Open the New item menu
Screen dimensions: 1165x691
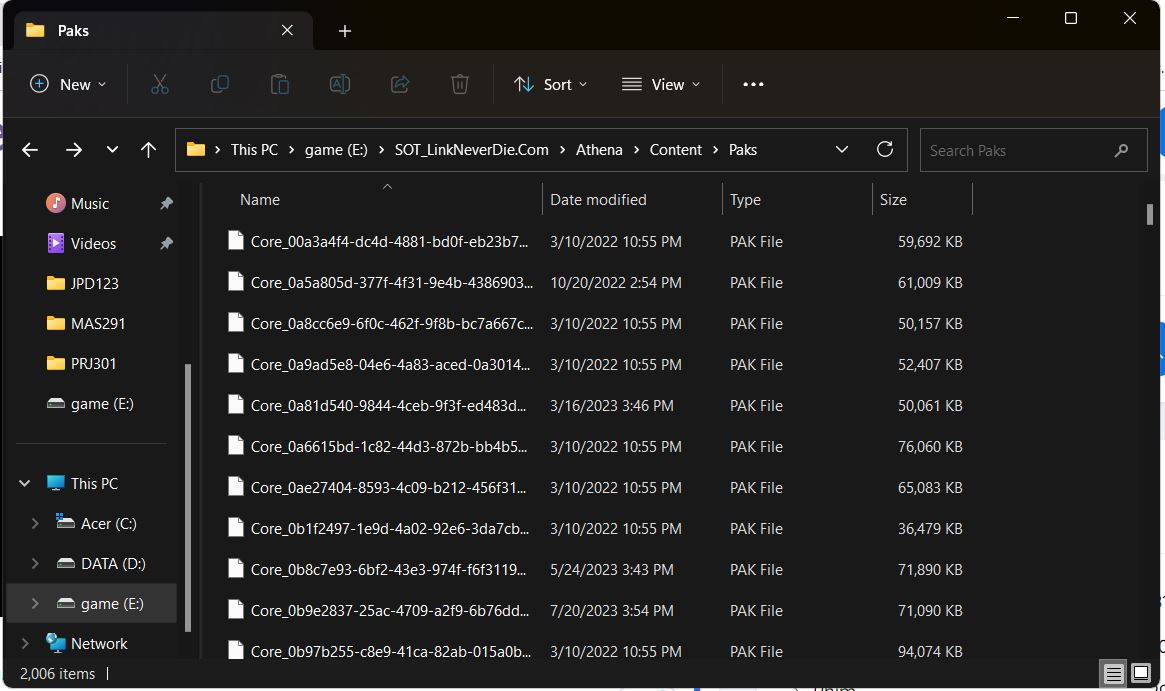[67, 84]
